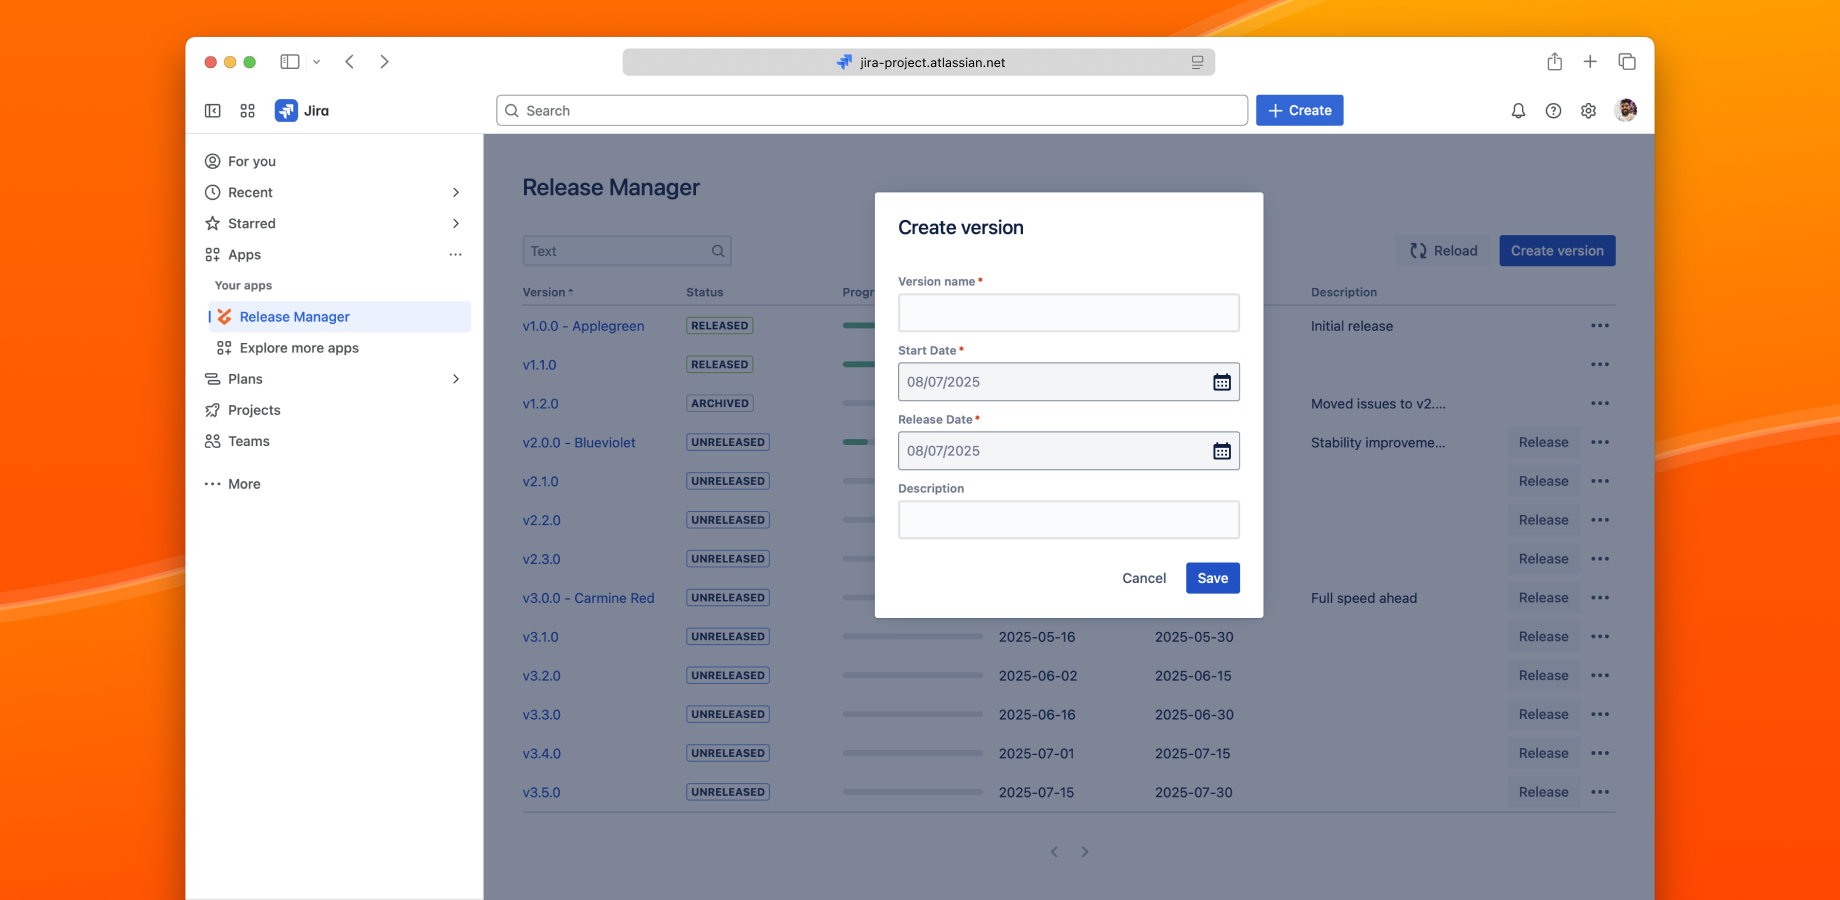The height and width of the screenshot is (900, 1840).
Task: Click progress bar of v3.3.0 row
Action: [912, 715]
